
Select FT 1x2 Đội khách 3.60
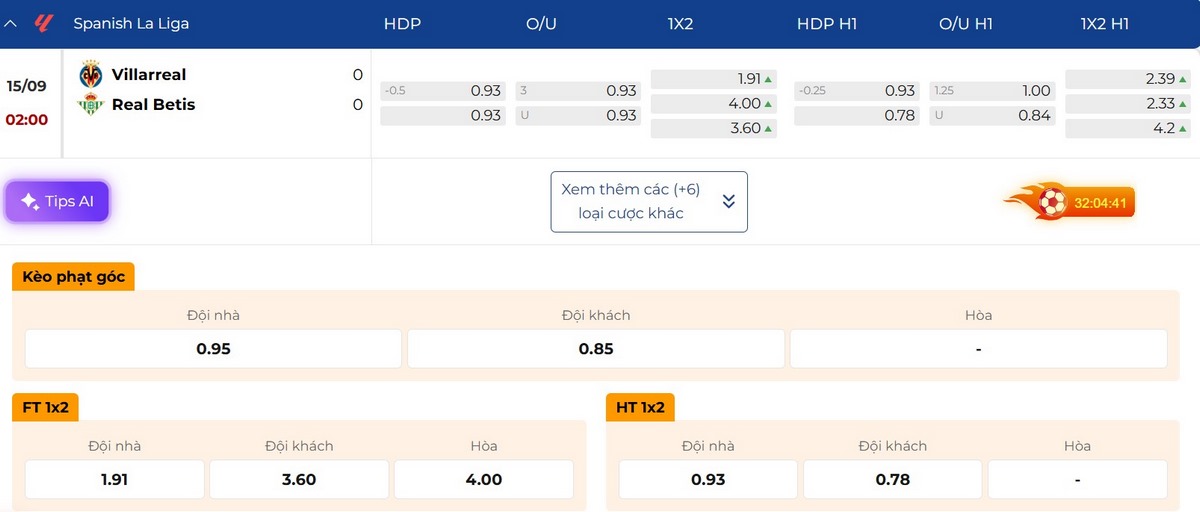(299, 479)
